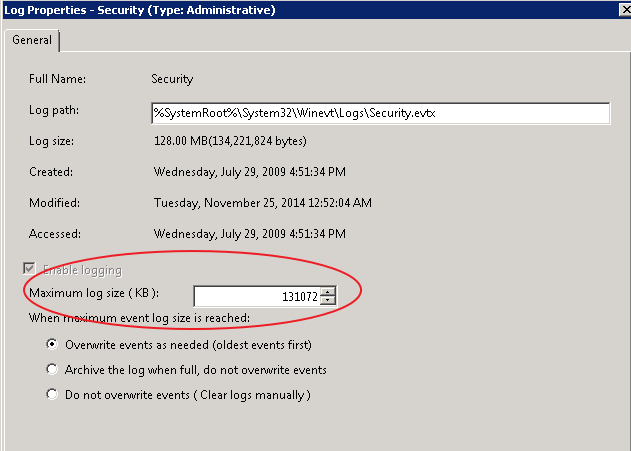Viewport: 631px width, 451px height.
Task: Decrease maximum log size with down arrow
Action: coord(328,300)
